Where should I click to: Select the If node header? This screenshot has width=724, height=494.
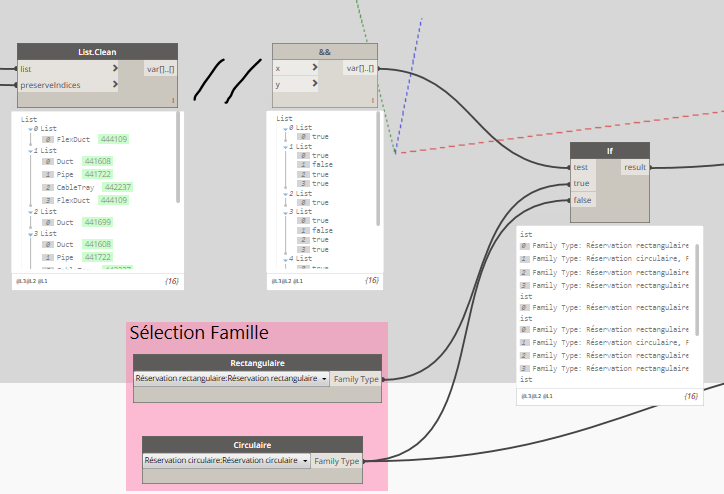tap(609, 151)
